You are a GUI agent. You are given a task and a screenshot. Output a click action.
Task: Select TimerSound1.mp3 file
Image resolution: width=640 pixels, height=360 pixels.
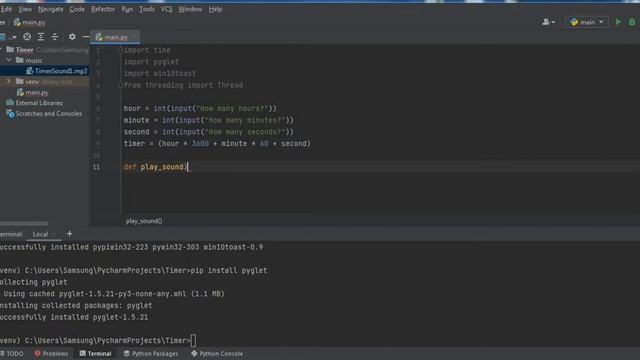(x=57, y=71)
